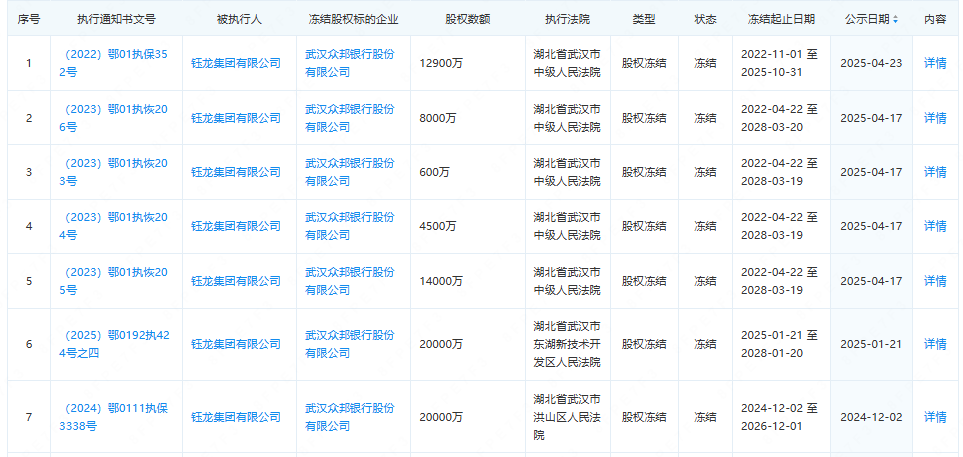
Task: Open notice (2023)鄂01执恢203号
Action: coord(114,172)
